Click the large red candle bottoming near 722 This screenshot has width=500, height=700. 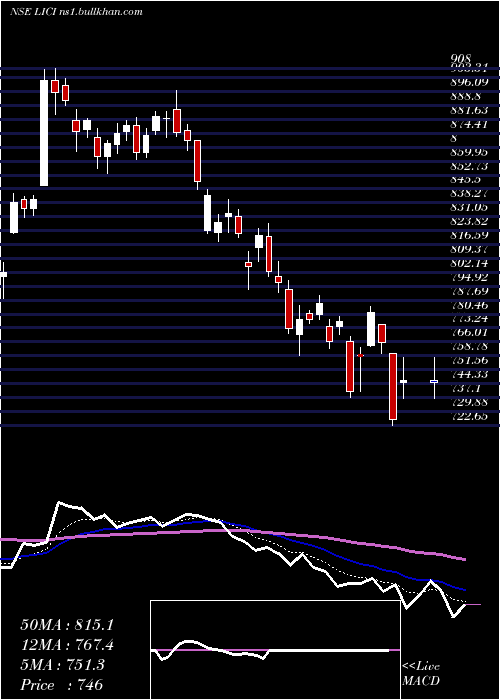(393, 386)
